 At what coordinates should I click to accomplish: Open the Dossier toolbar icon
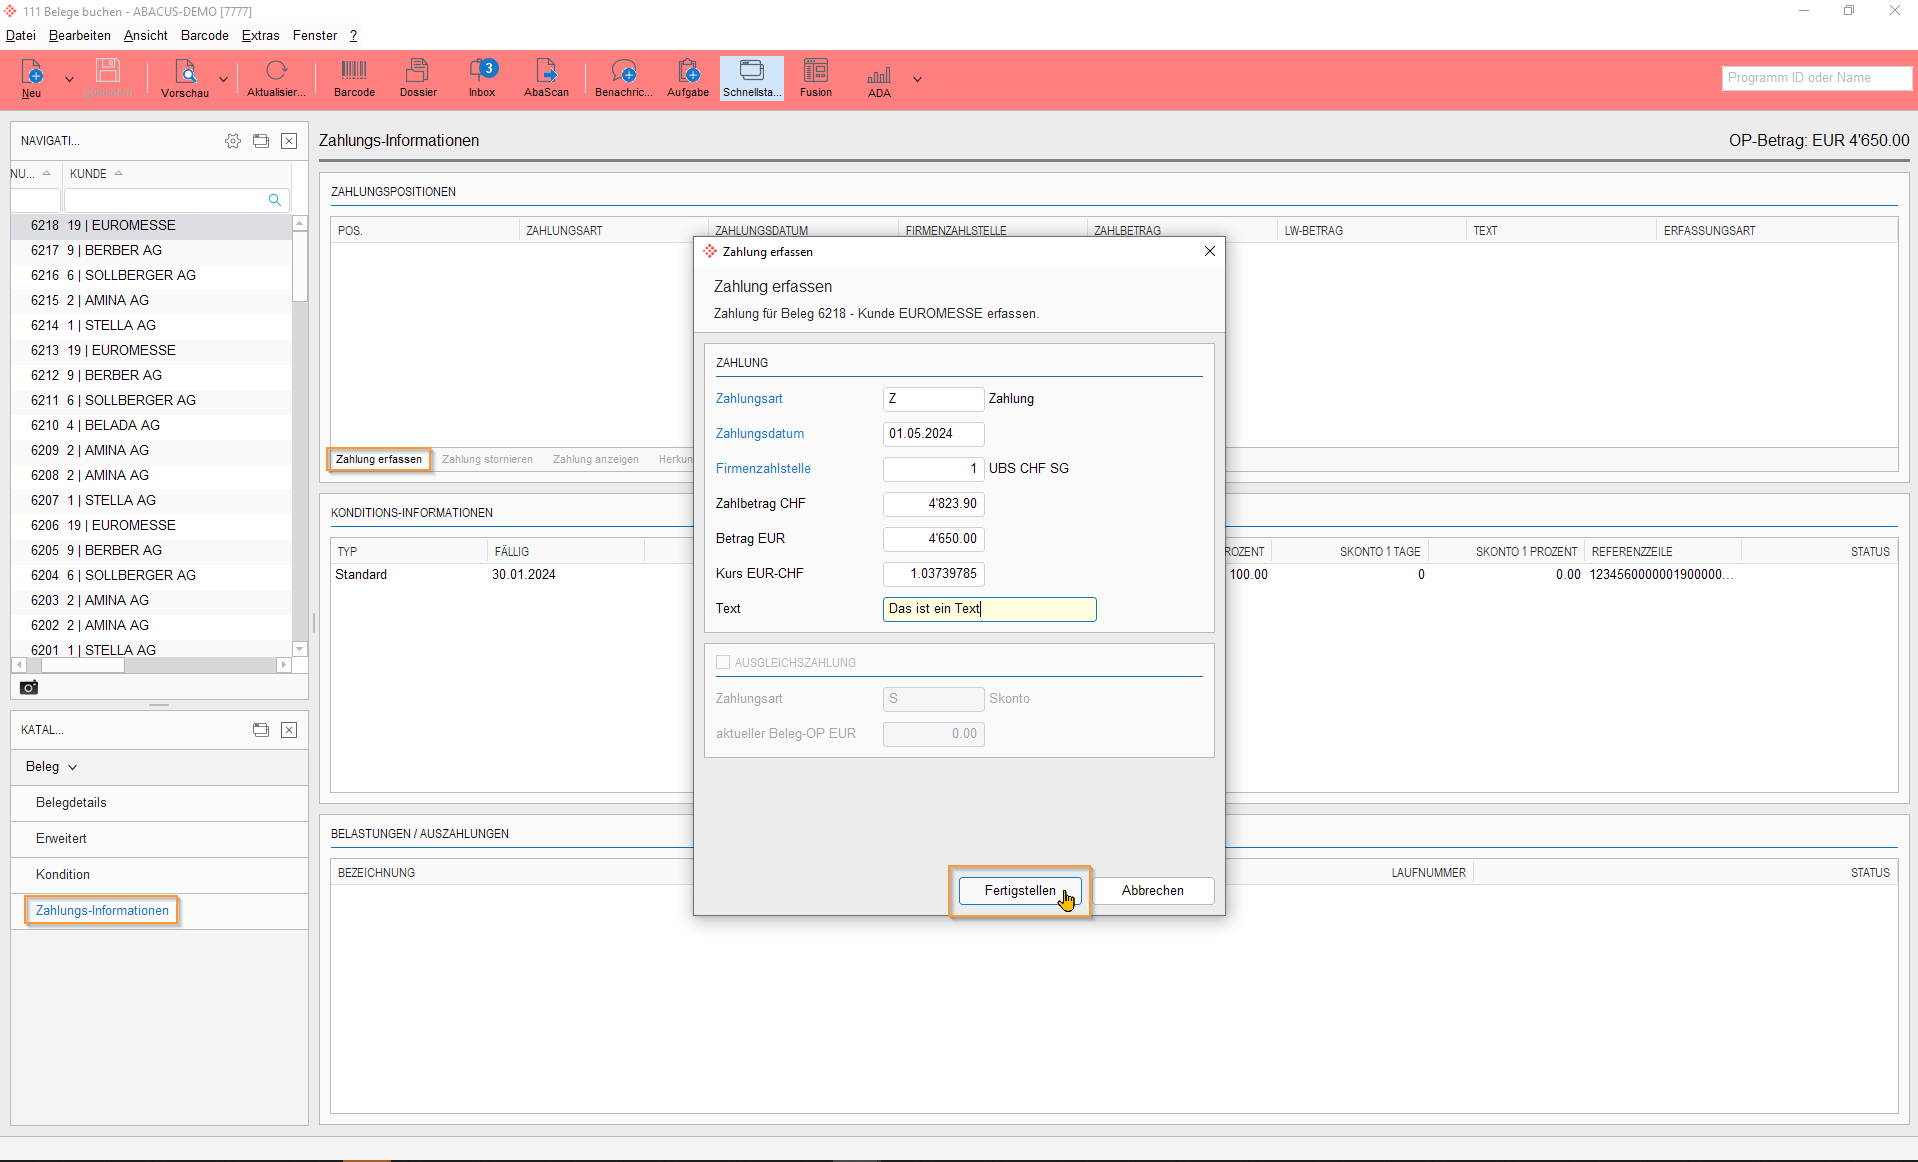418,78
